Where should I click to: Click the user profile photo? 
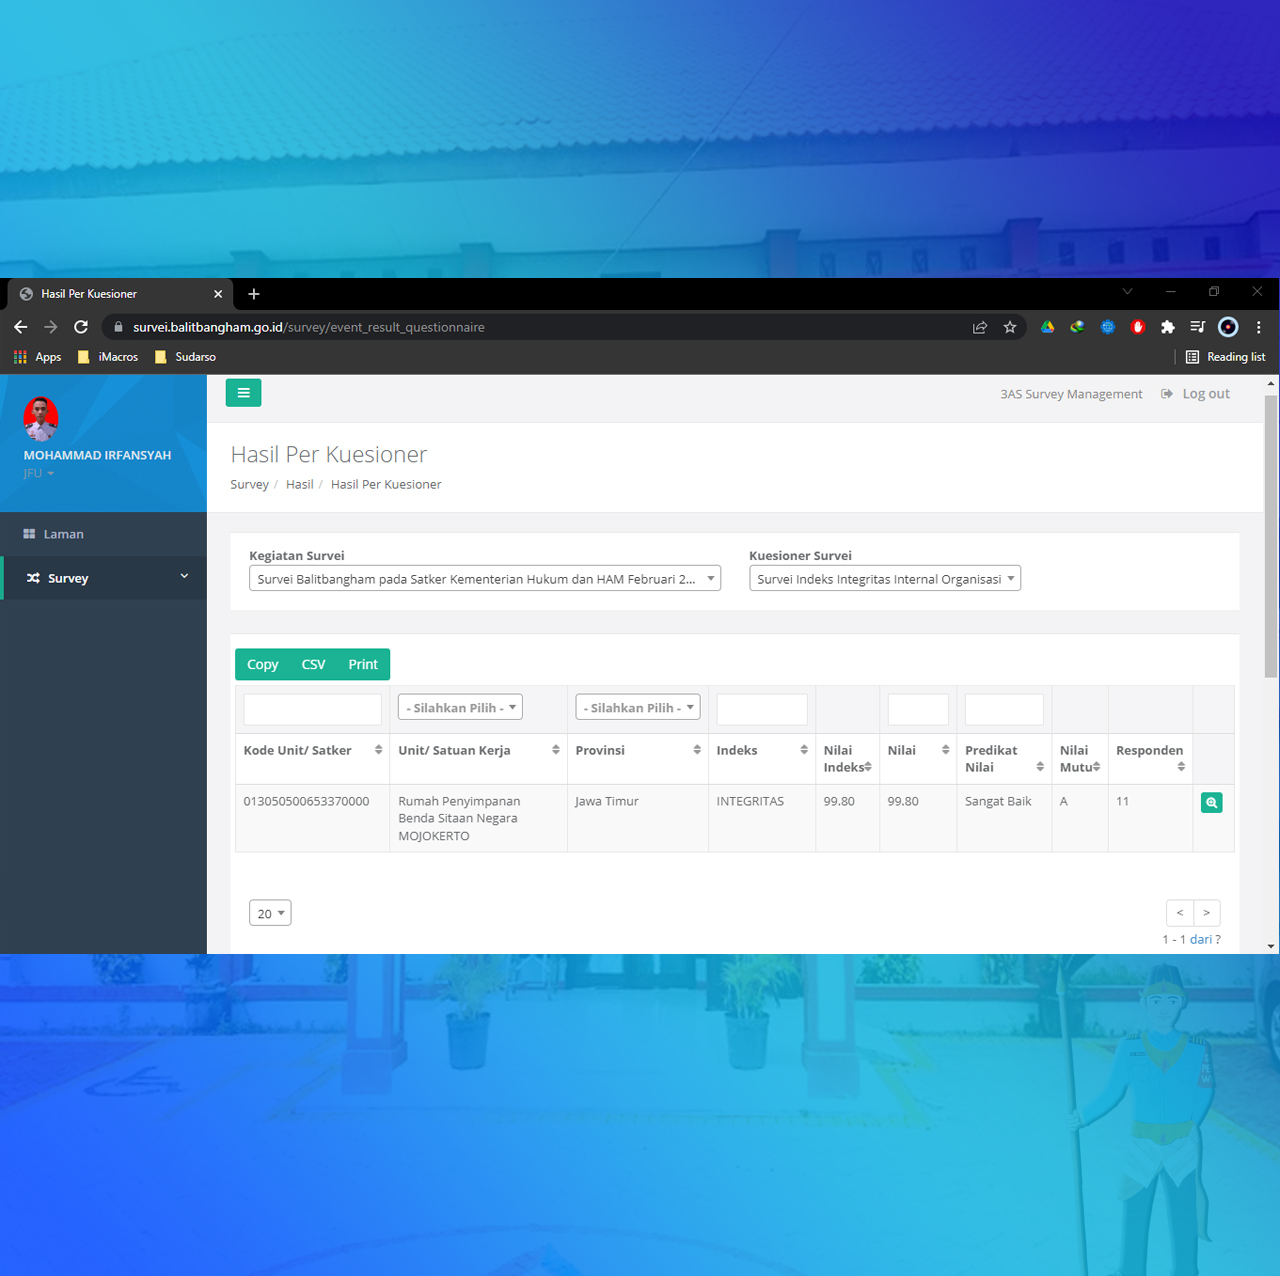coord(41,418)
